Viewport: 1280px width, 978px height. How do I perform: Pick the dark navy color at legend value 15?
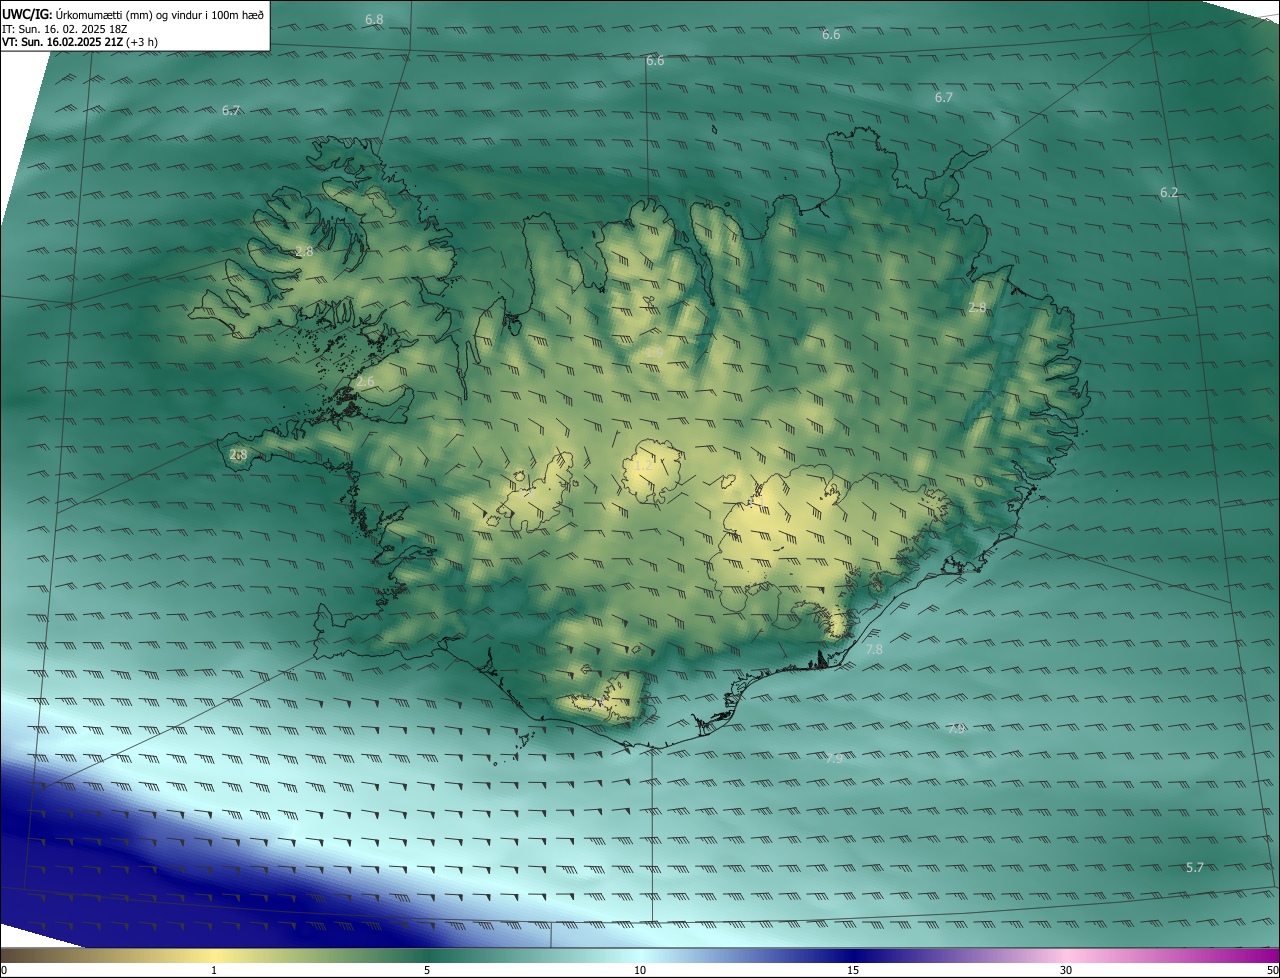(x=853, y=955)
